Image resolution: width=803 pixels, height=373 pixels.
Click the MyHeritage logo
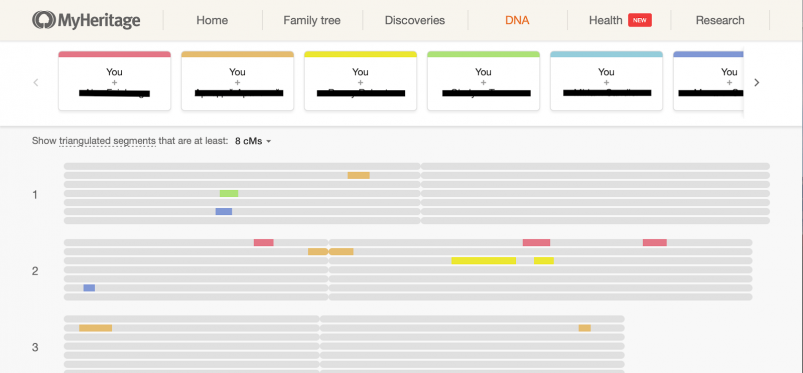[86, 20]
